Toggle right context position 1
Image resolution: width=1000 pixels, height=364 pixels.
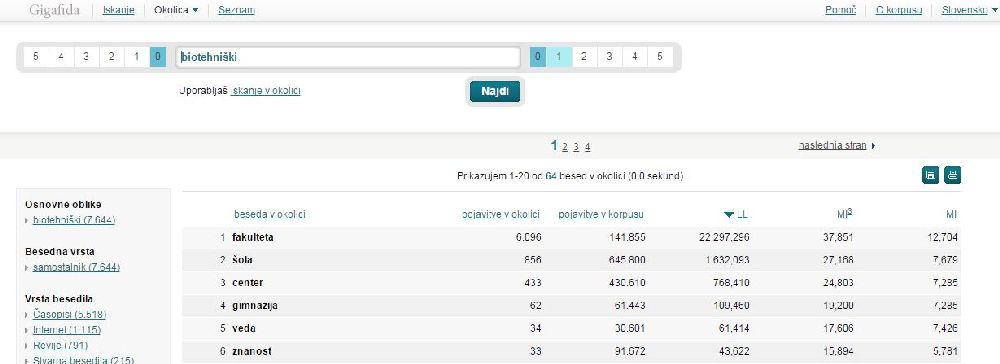tap(559, 57)
